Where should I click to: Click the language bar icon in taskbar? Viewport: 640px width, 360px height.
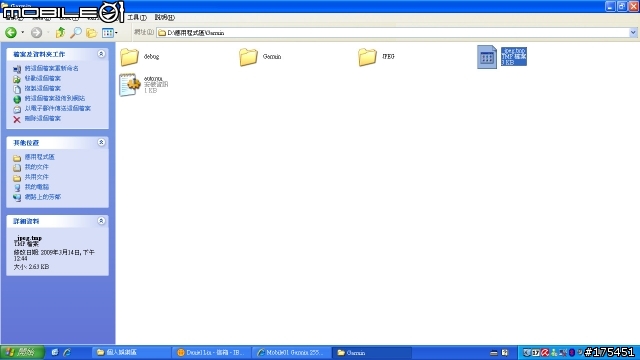(x=494, y=353)
